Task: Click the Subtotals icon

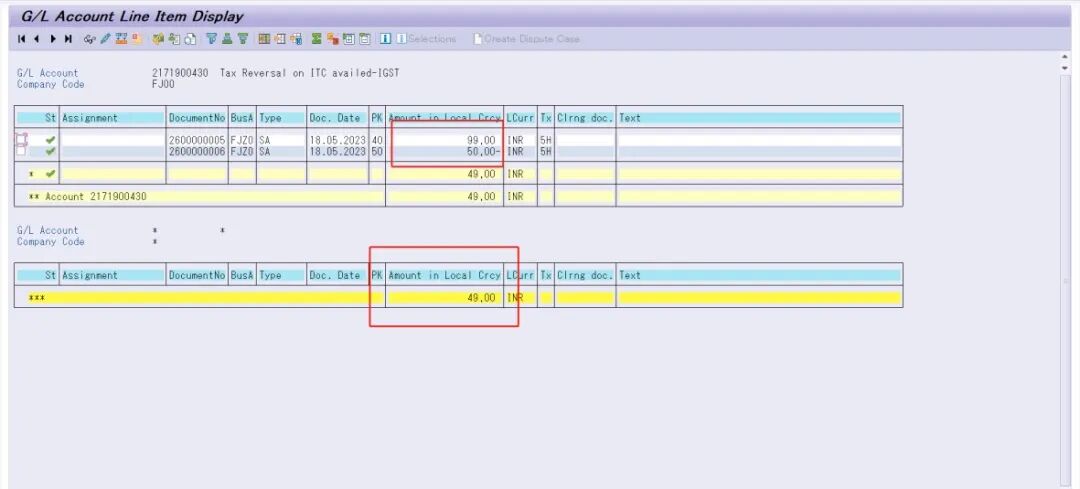Action: (x=332, y=39)
